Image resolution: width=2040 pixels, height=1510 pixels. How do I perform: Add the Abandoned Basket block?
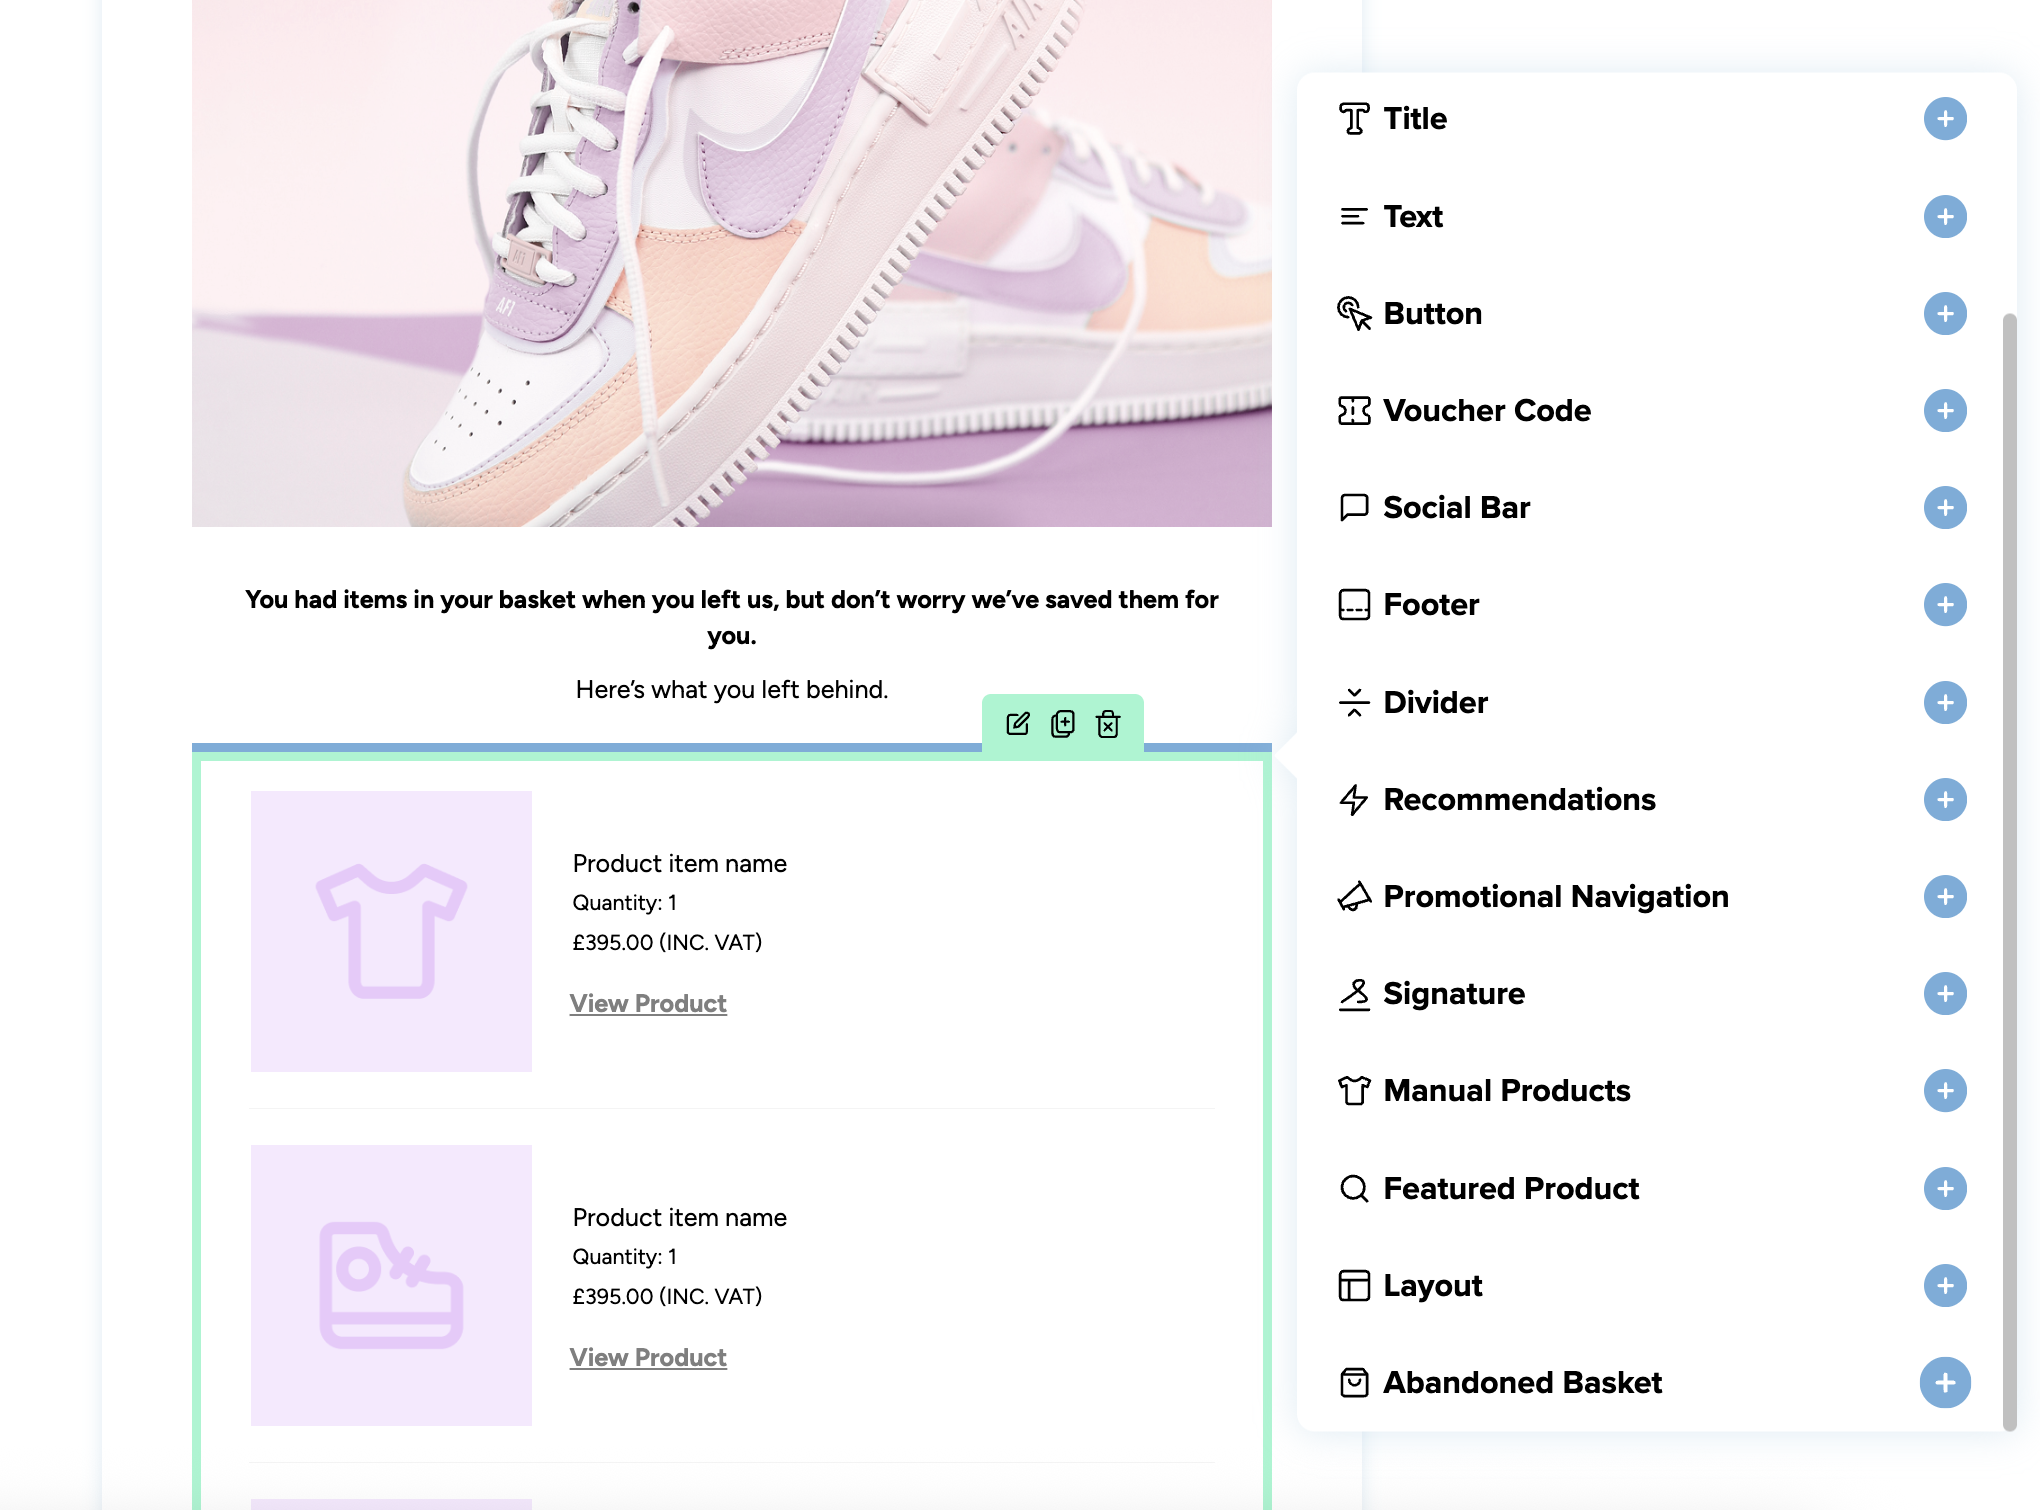(1946, 1383)
